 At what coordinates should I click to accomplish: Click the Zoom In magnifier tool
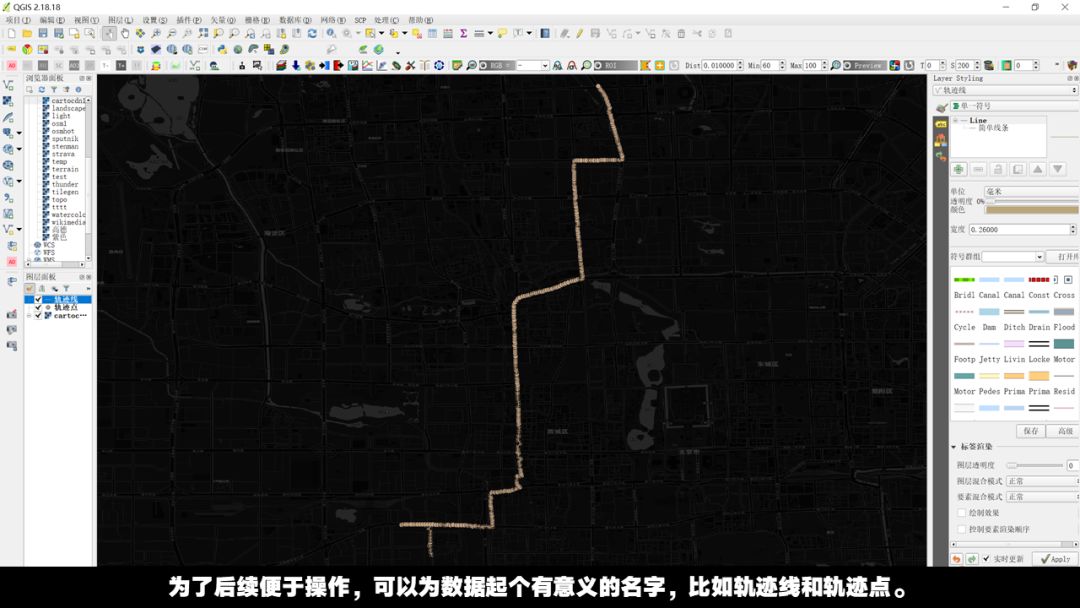pyautogui.click(x=156, y=33)
